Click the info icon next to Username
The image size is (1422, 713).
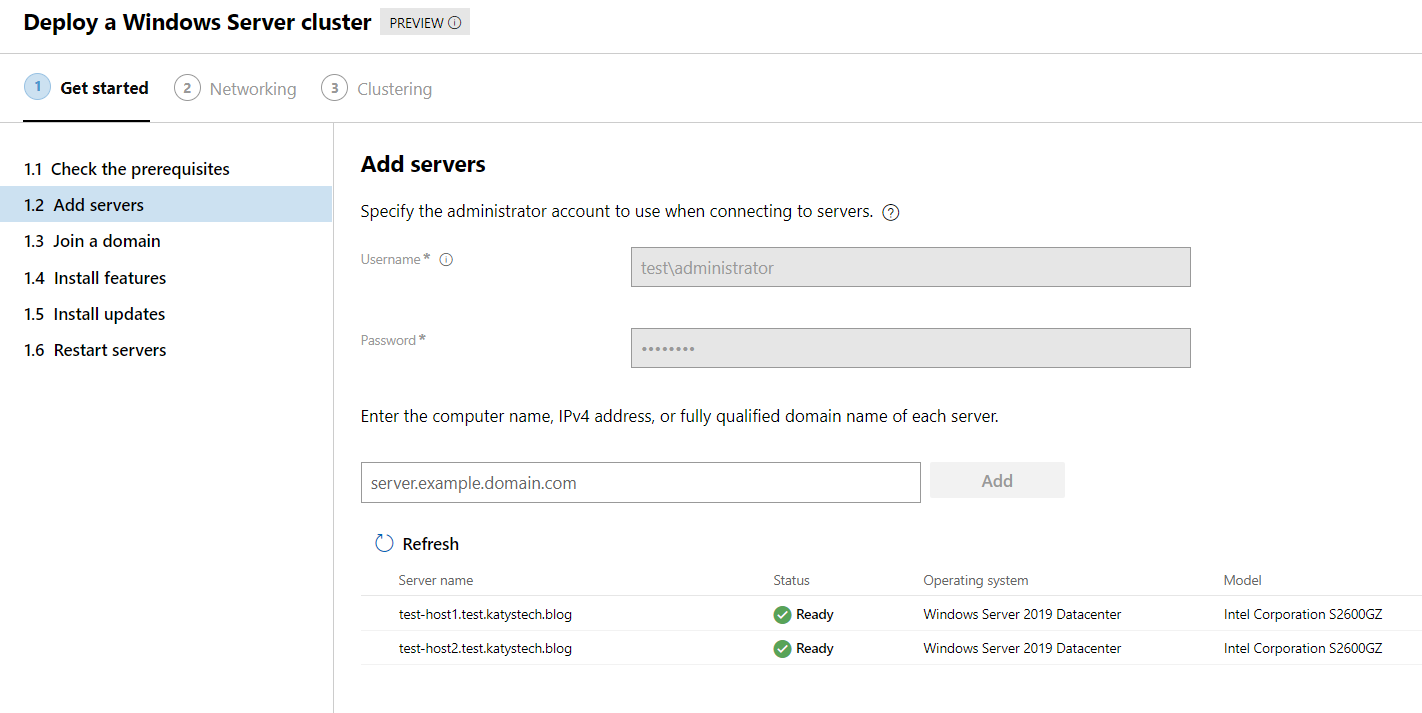click(x=446, y=260)
